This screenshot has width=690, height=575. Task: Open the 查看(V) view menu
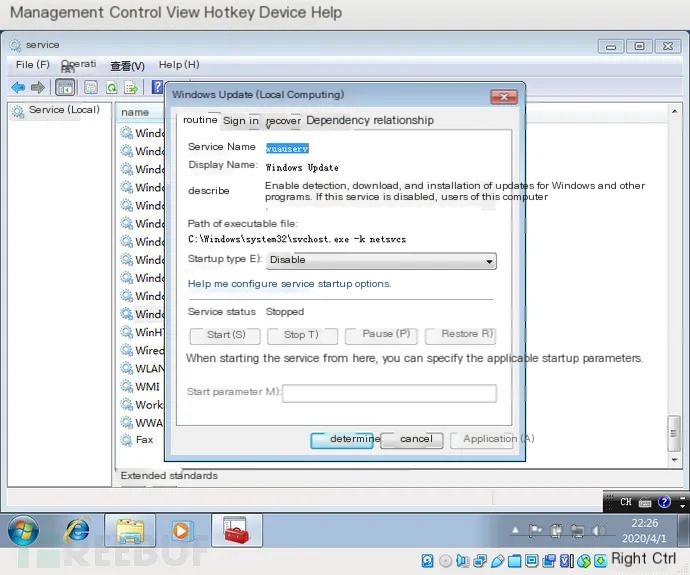127,66
